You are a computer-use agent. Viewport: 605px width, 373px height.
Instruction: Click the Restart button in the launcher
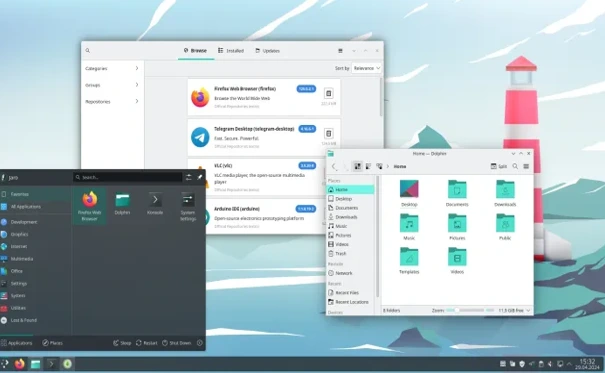(147, 343)
